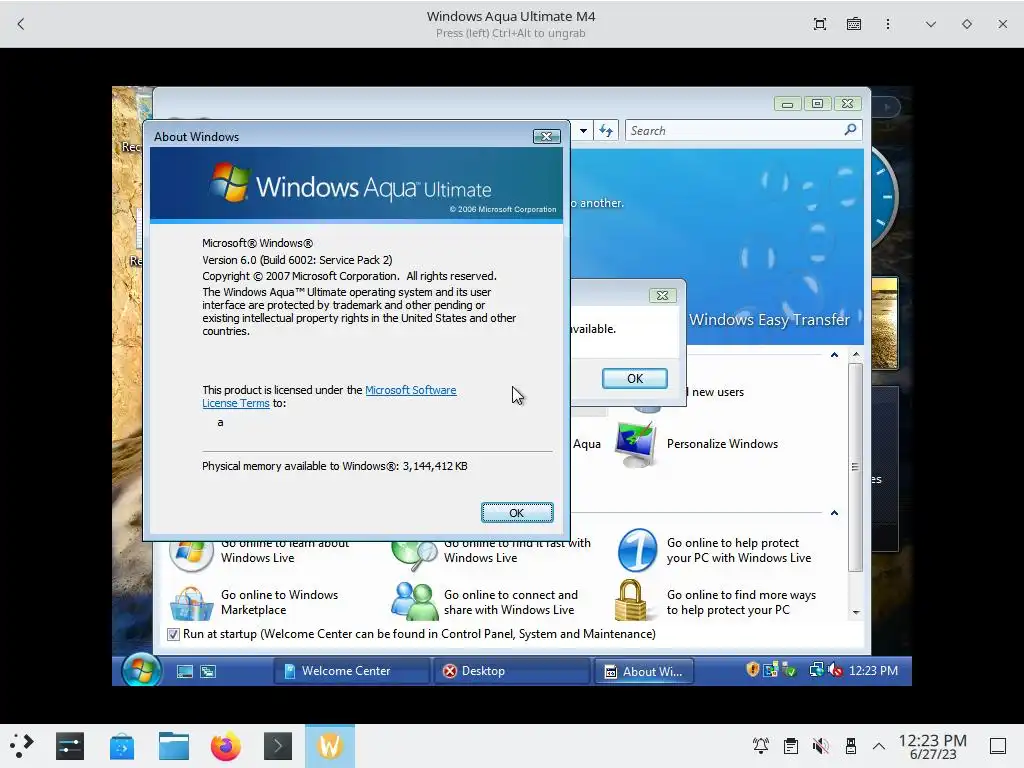Open the host file manager
The width and height of the screenshot is (1024, 768).
point(174,746)
